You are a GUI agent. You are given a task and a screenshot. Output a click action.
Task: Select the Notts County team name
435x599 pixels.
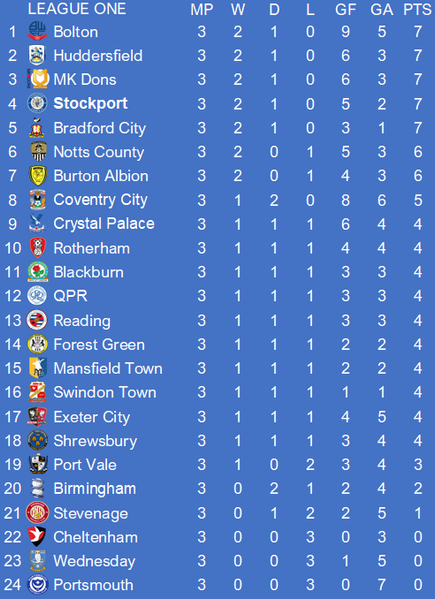(x=99, y=152)
